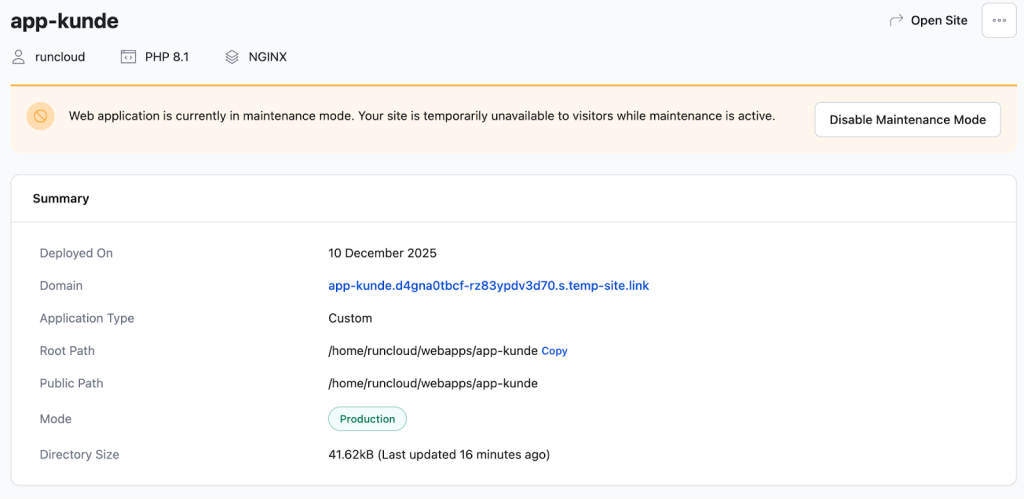
Task: Click the app-kunde page title
Action: click(64, 20)
